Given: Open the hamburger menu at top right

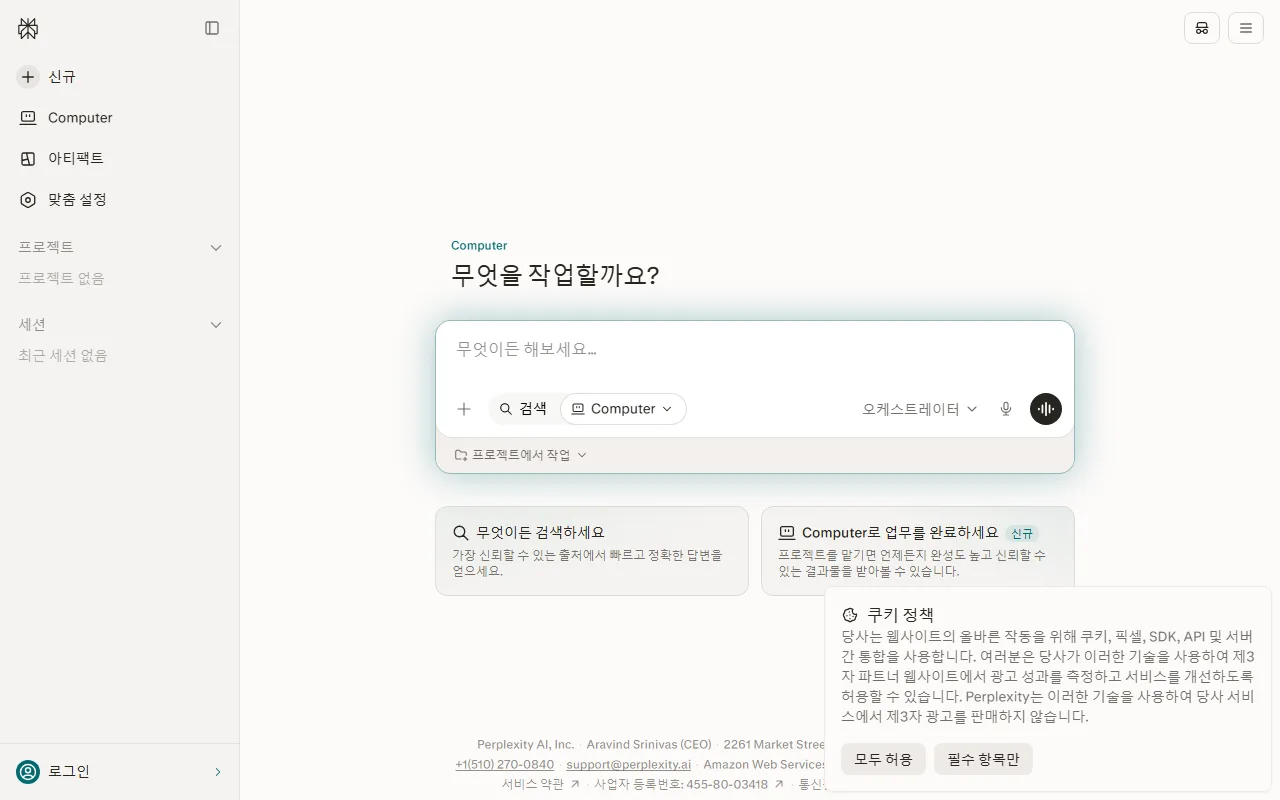Looking at the screenshot, I should [x=1246, y=28].
